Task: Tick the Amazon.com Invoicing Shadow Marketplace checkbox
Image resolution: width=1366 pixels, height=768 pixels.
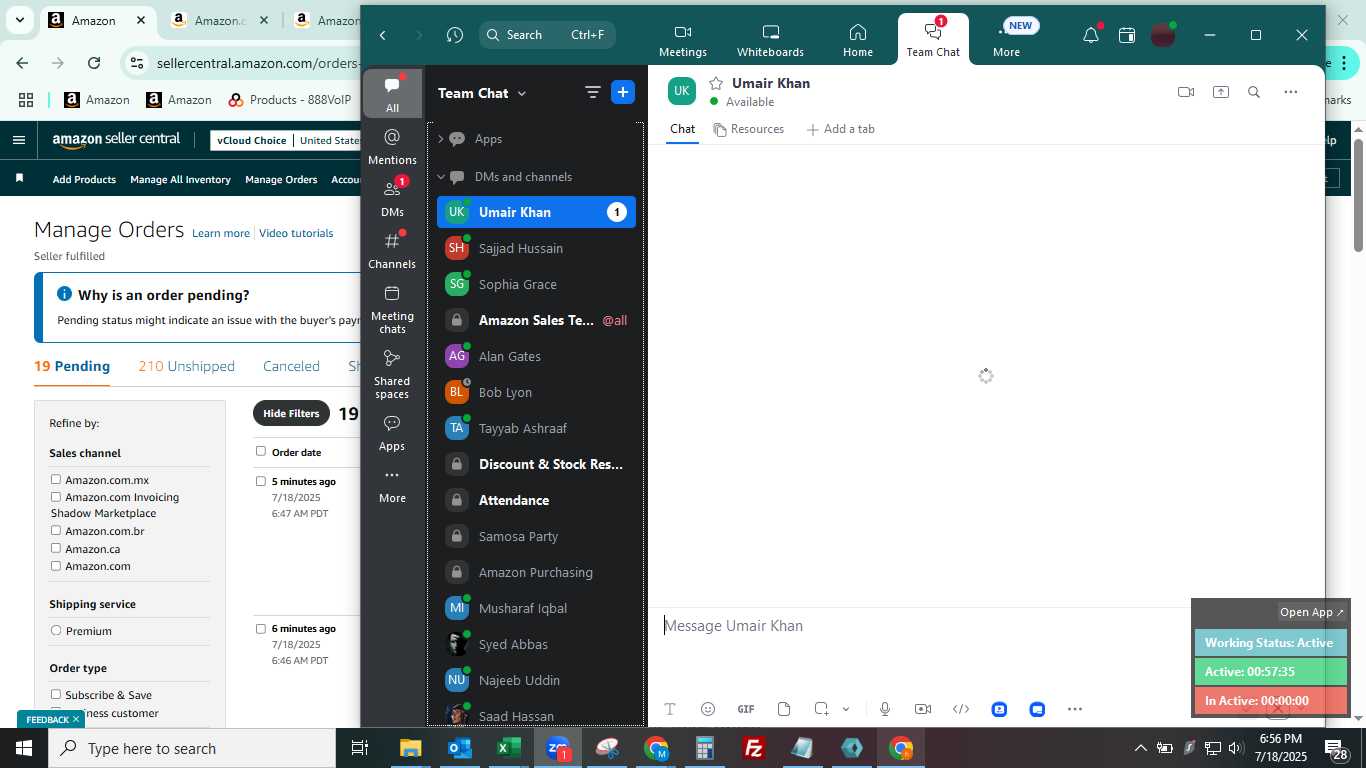Action: 56,497
